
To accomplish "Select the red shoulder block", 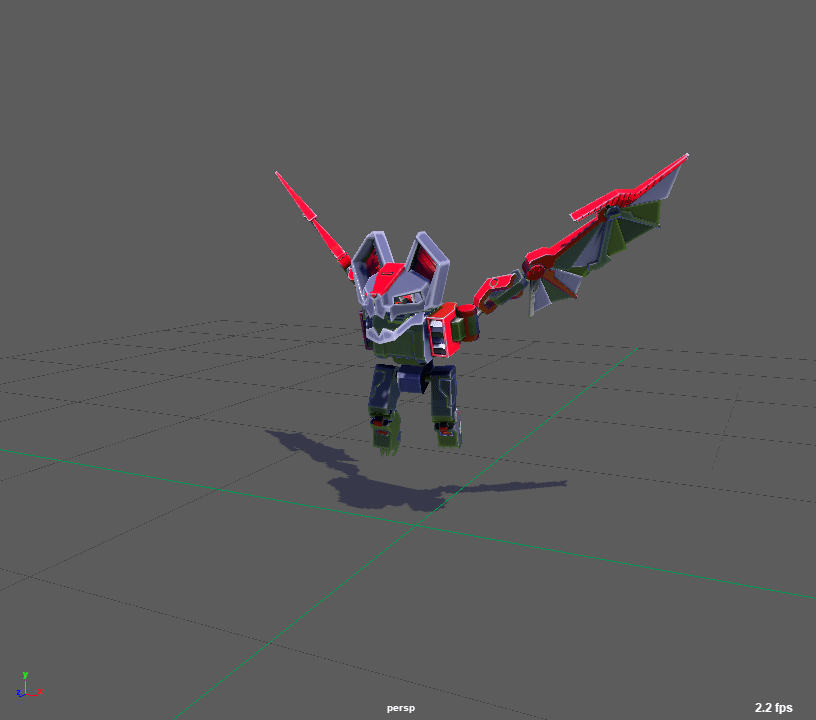I will [x=441, y=333].
